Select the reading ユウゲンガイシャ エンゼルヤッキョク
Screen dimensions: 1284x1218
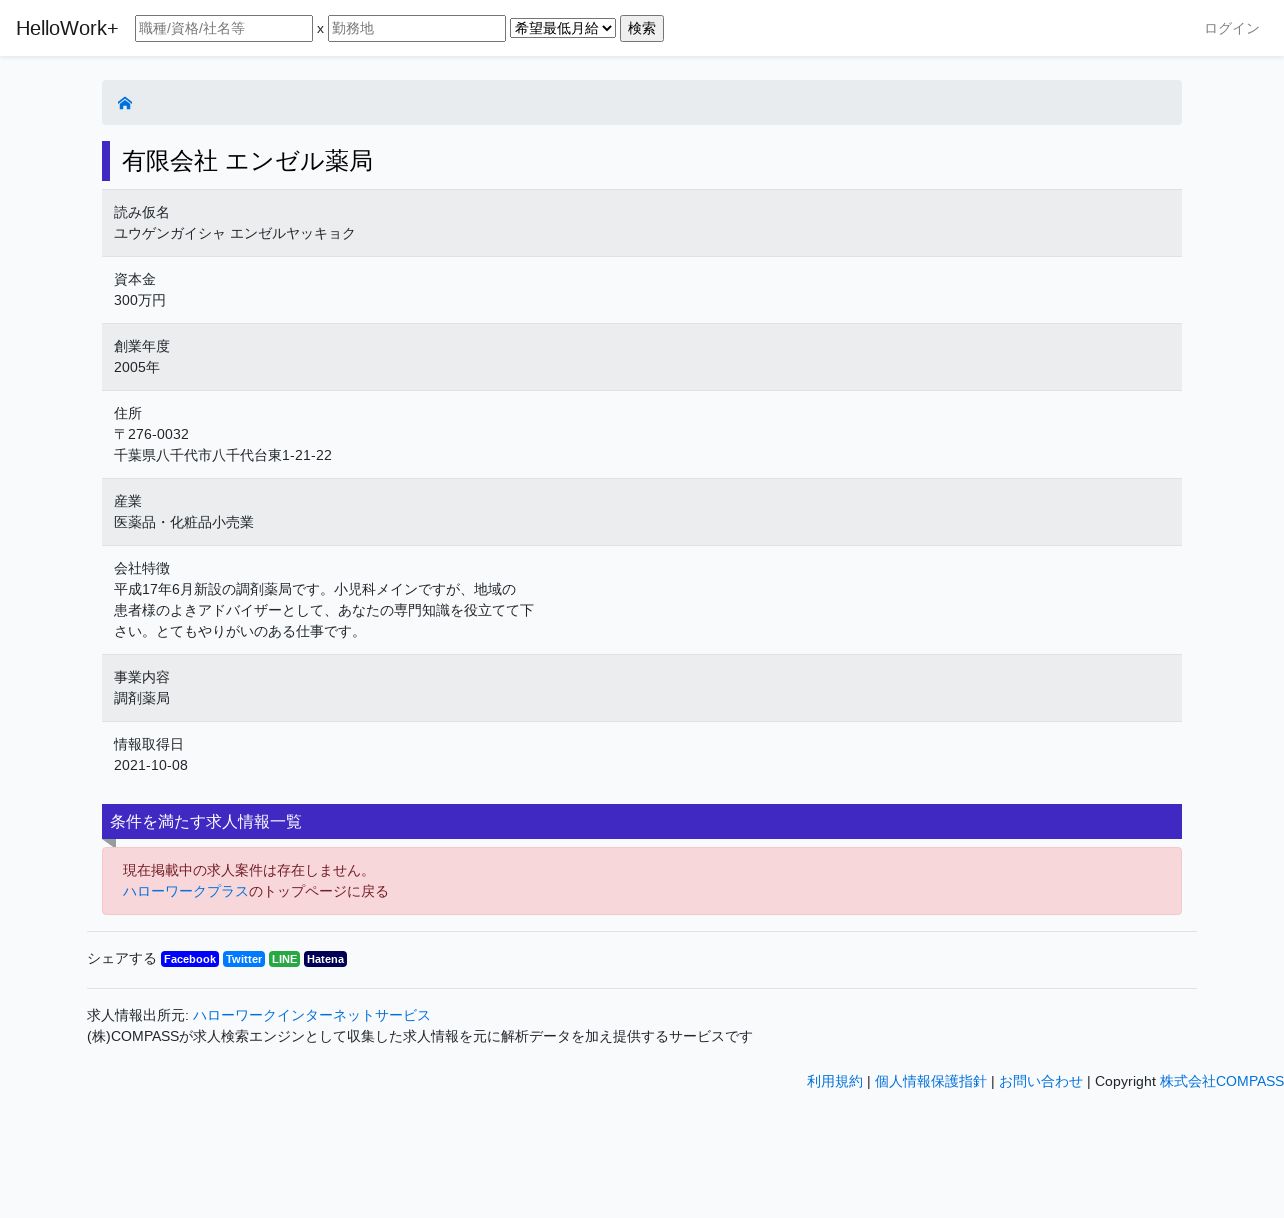(235, 233)
